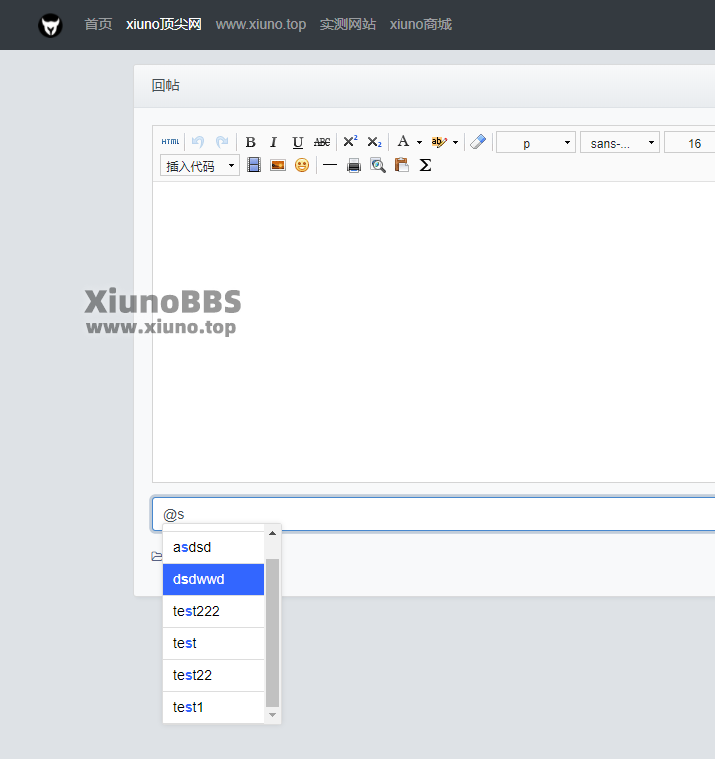This screenshot has height=759, width=715.
Task: Paste from clipboard icon
Action: 402,165
